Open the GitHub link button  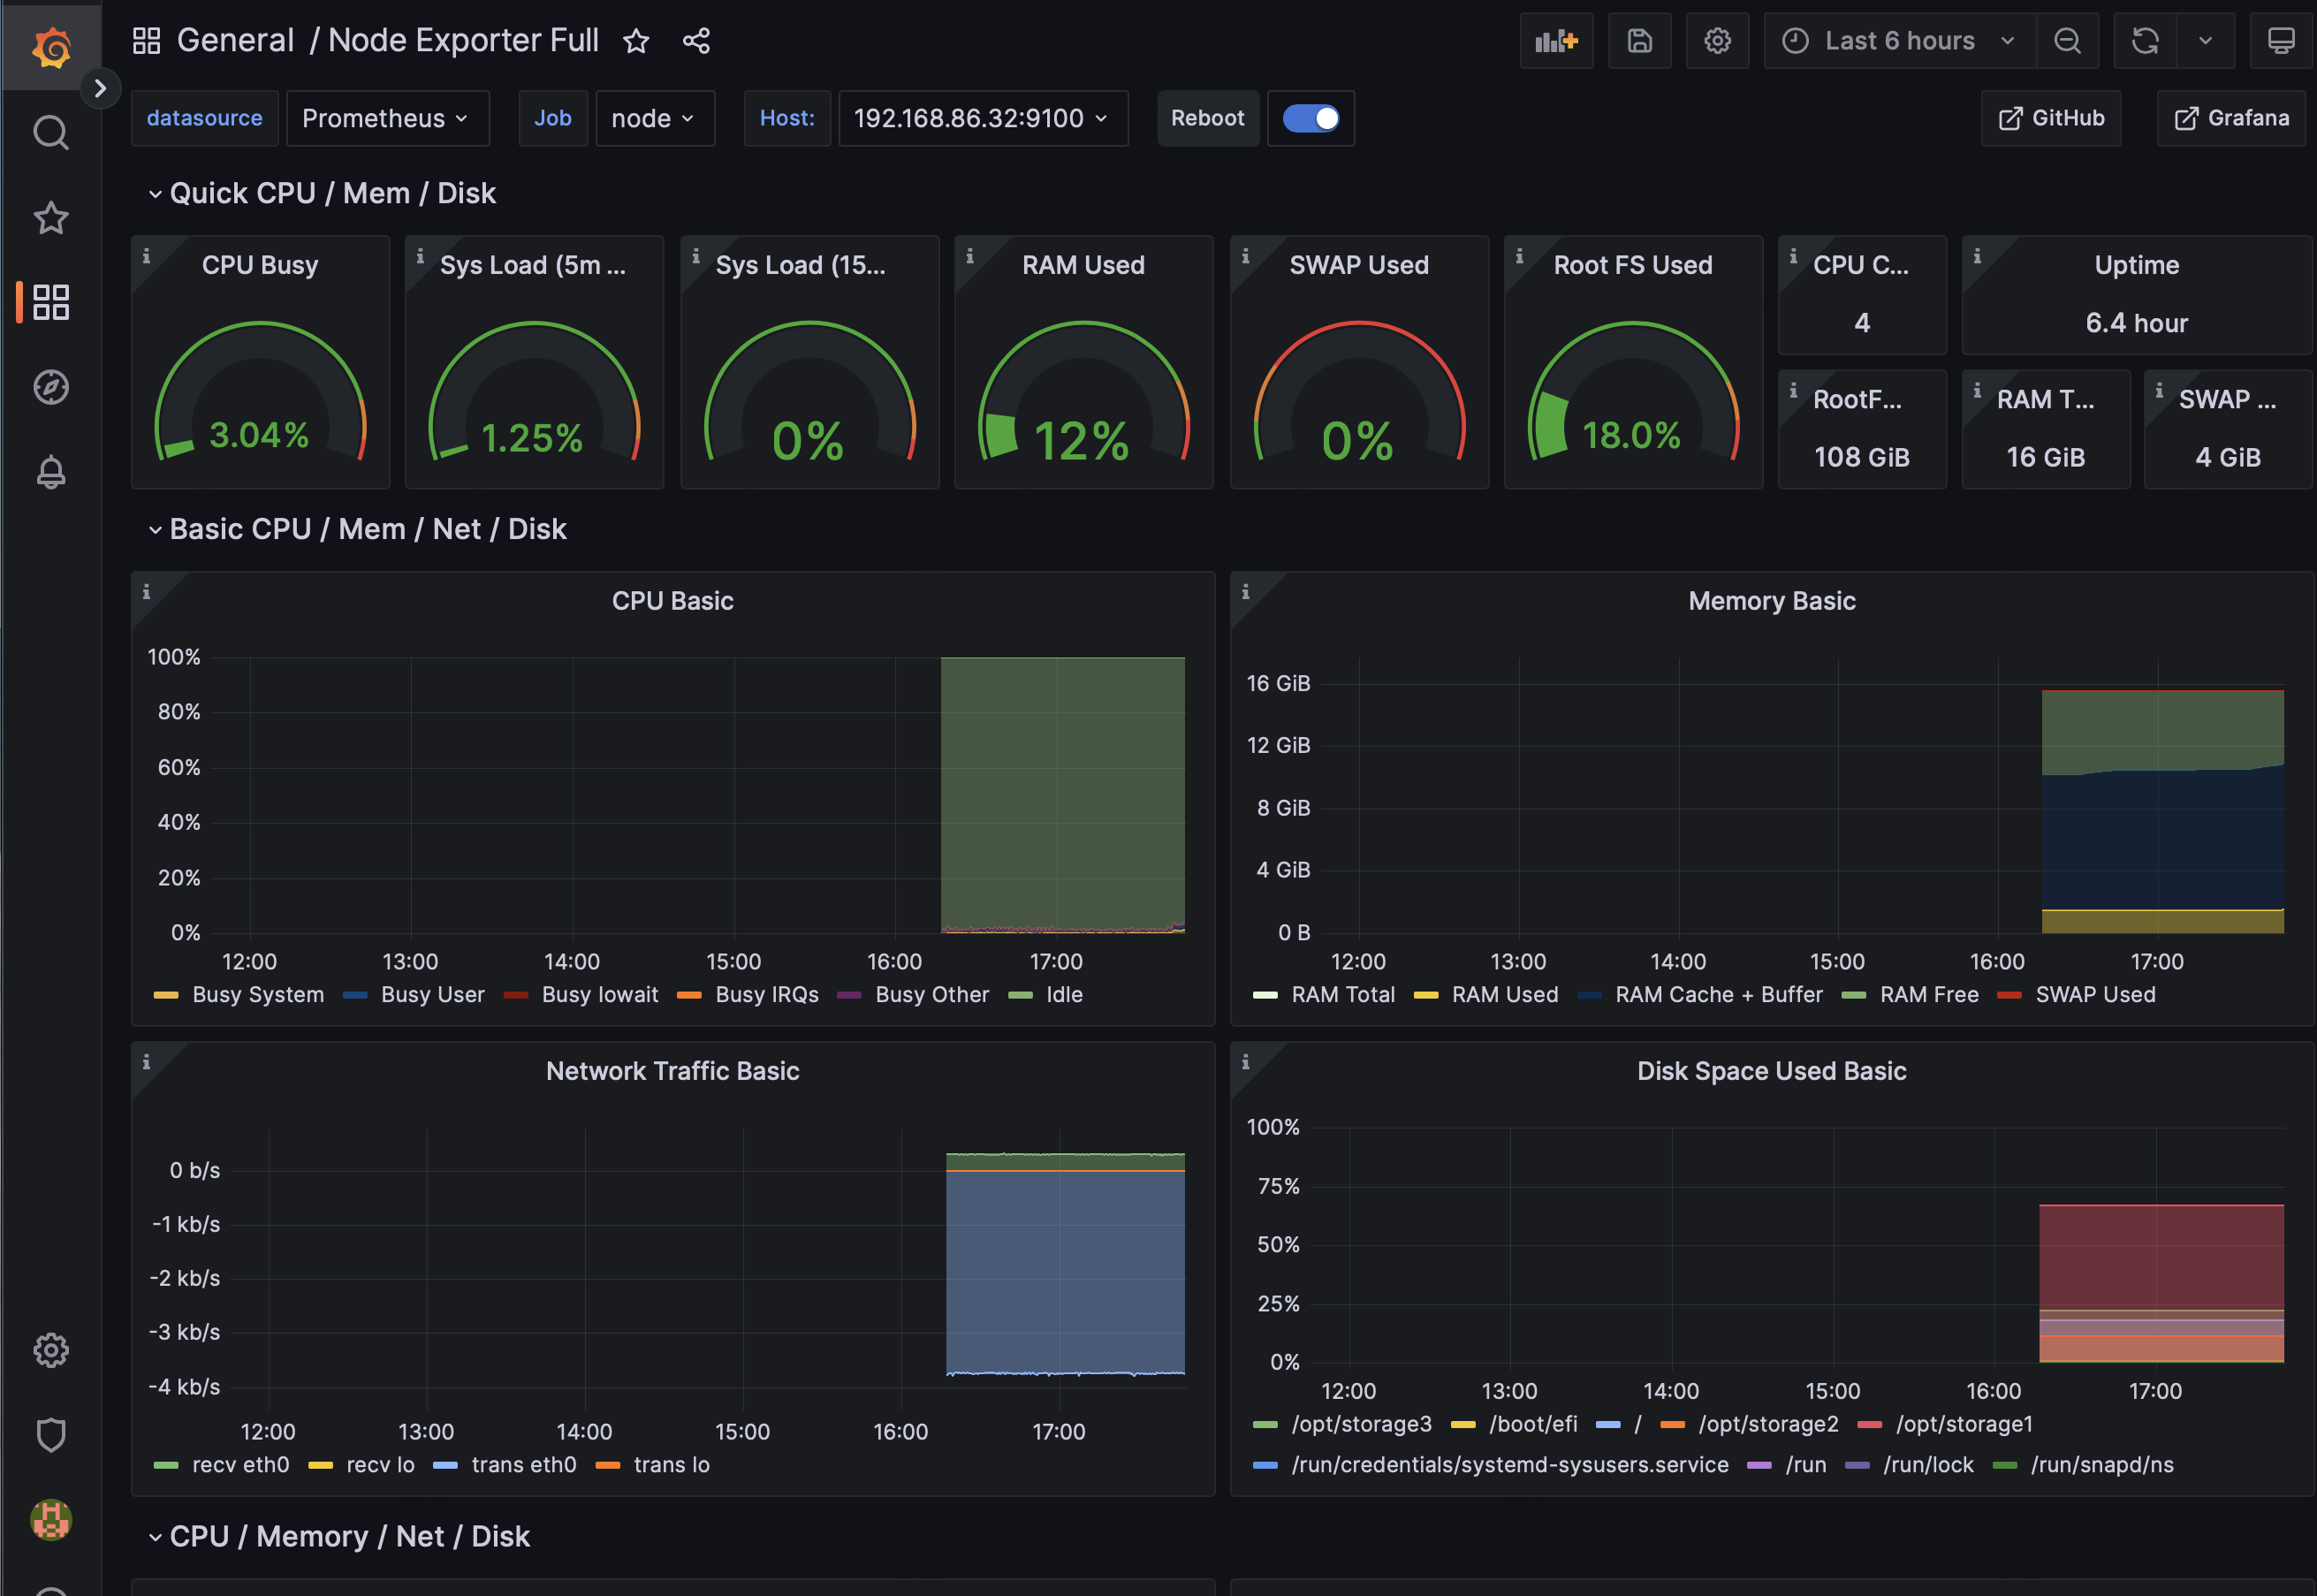tap(2051, 118)
